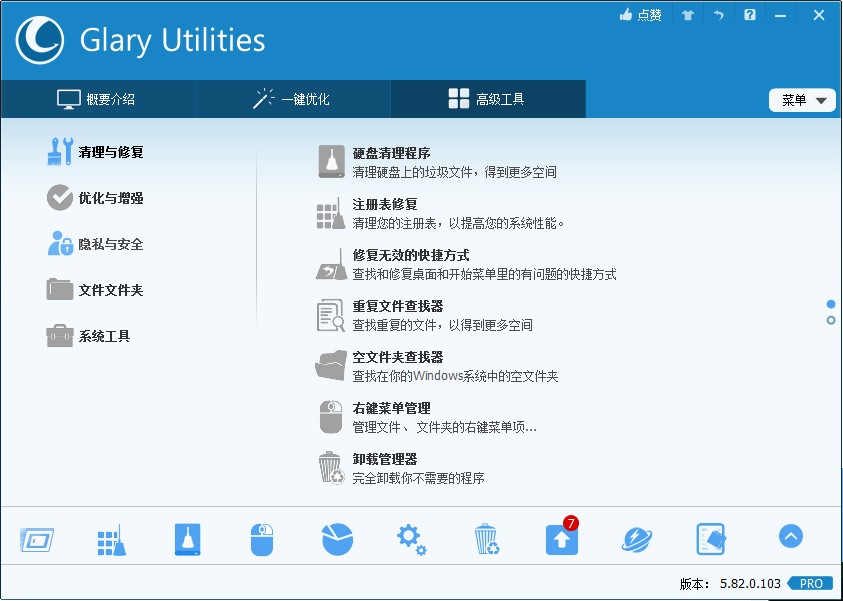Screen dimensions: 843x601
Task: Open the 菜单 dropdown
Action: tap(802, 100)
